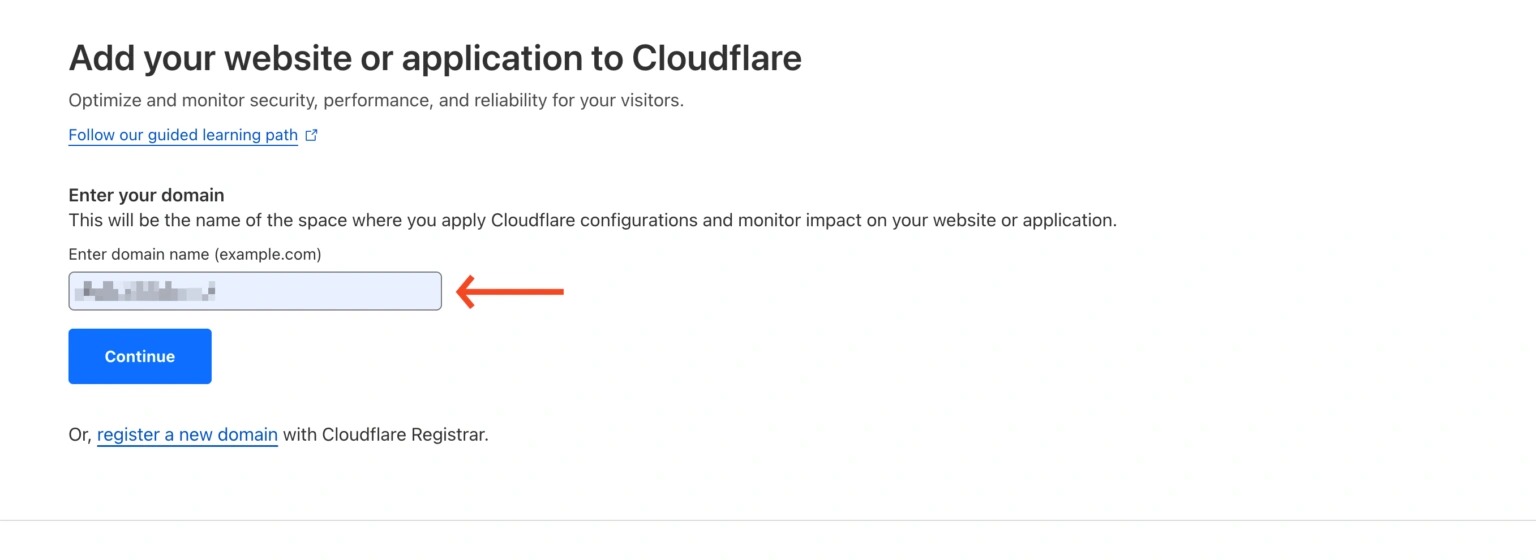The width and height of the screenshot is (1536, 560).
Task: Open the external link icon beside guided learning path
Action: click(311, 135)
